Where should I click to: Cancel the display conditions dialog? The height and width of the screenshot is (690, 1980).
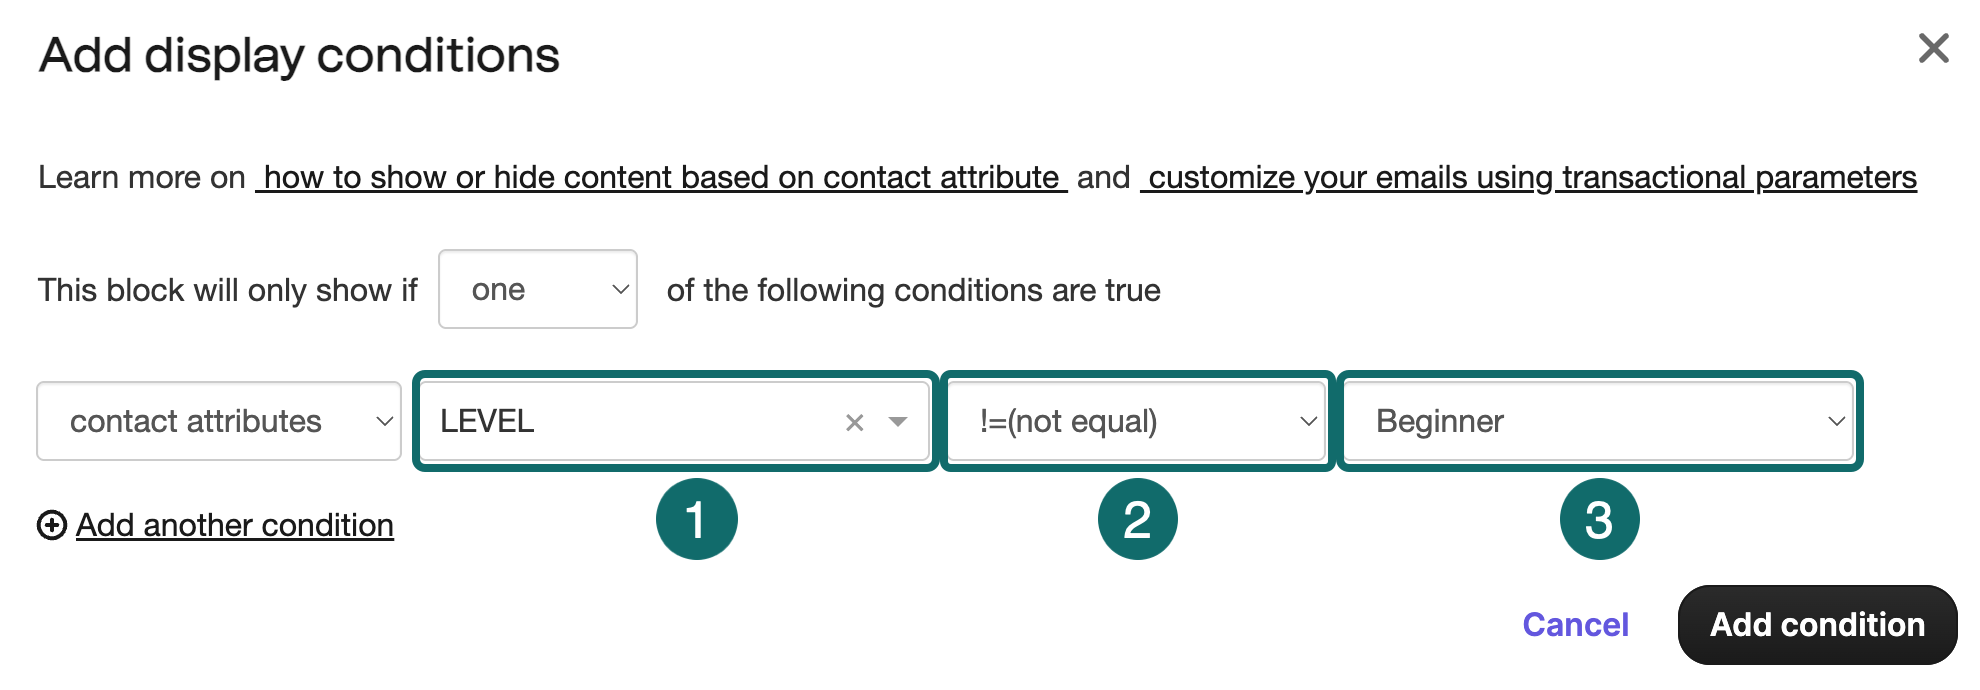1575,624
